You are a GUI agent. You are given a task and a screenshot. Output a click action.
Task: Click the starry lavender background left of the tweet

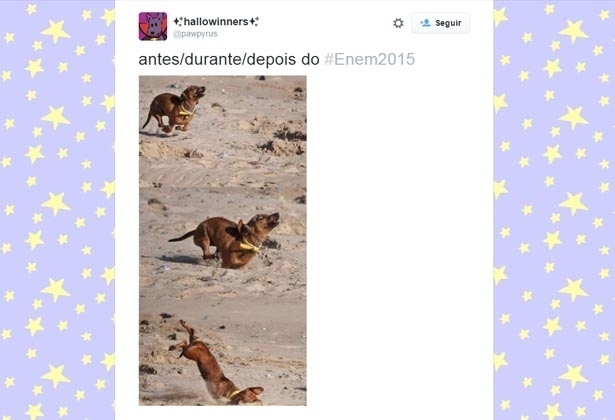pos(57,210)
